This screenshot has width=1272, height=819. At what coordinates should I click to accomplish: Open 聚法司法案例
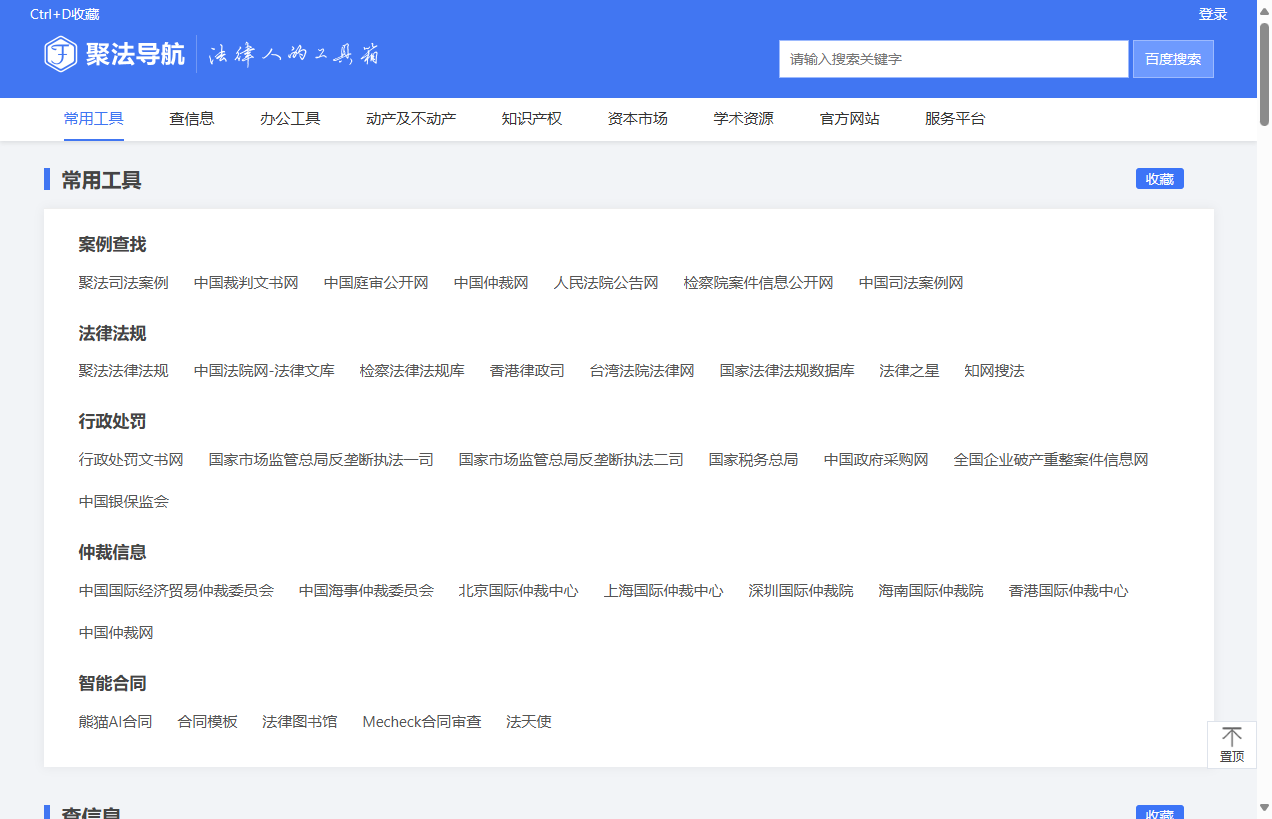122,282
